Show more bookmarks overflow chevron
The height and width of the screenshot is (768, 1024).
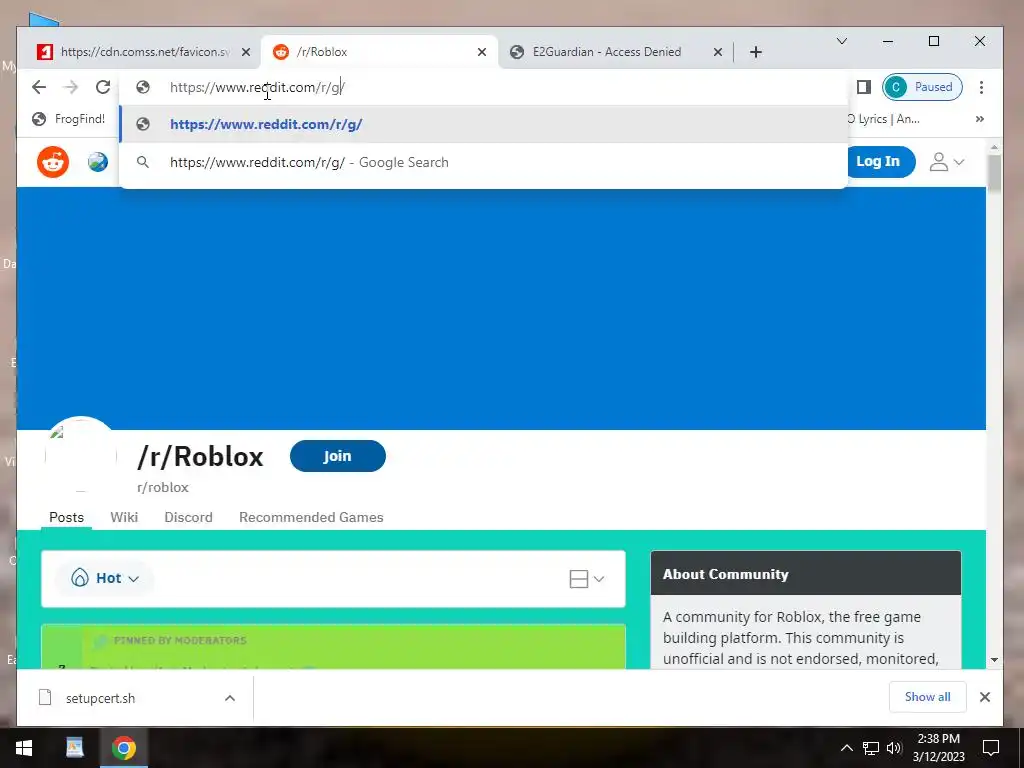click(980, 119)
